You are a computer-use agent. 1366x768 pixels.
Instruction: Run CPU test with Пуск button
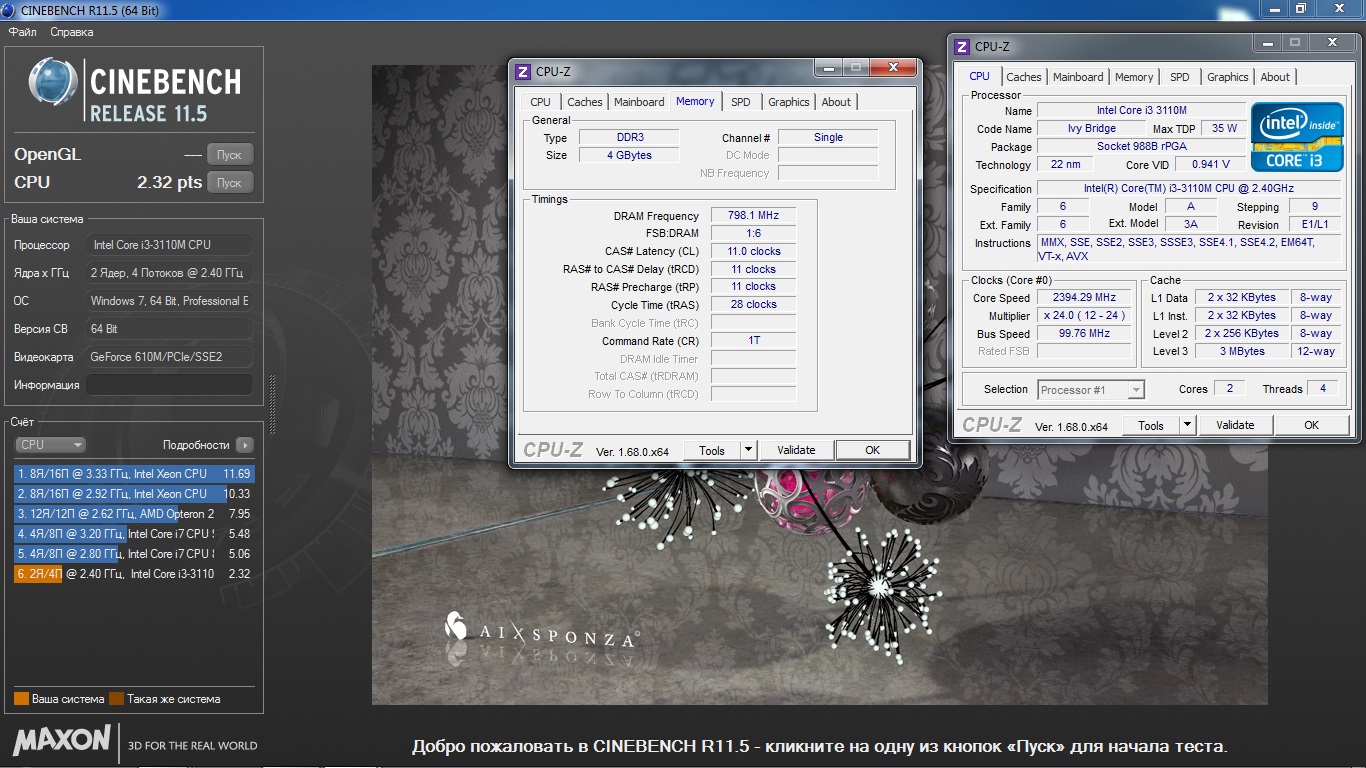point(230,183)
